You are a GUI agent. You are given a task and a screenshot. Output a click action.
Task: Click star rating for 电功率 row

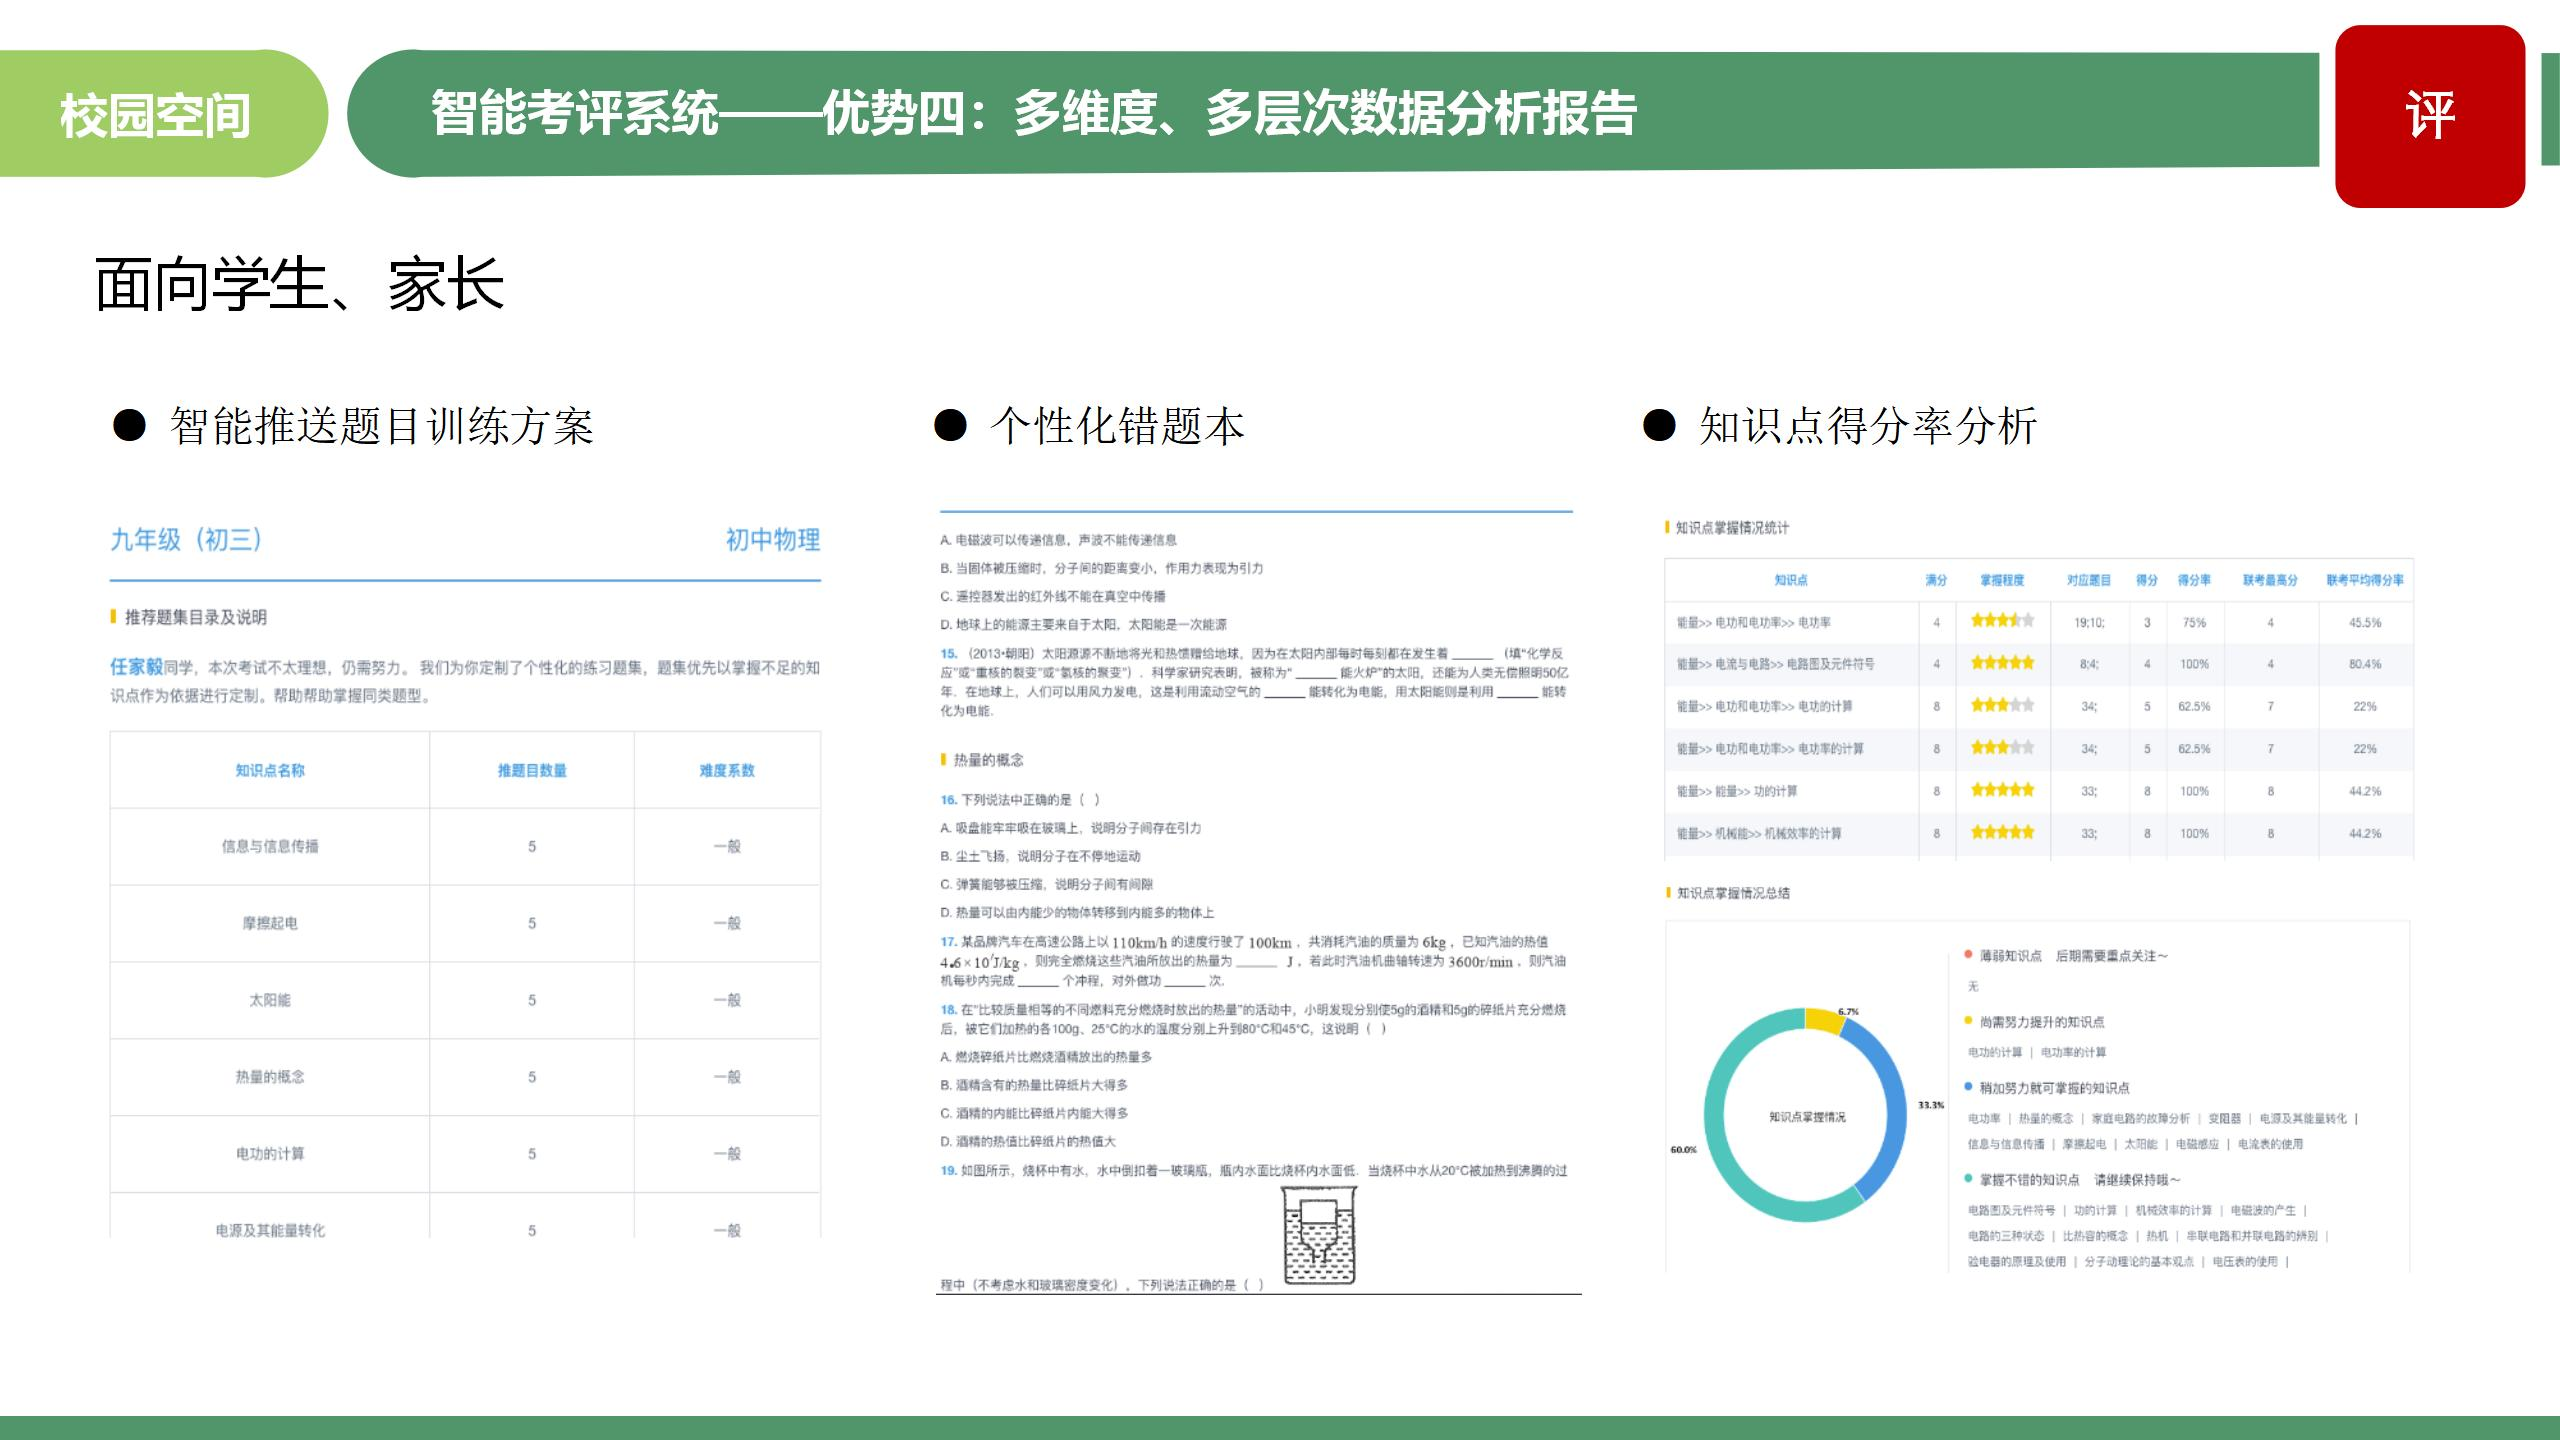(2002, 621)
